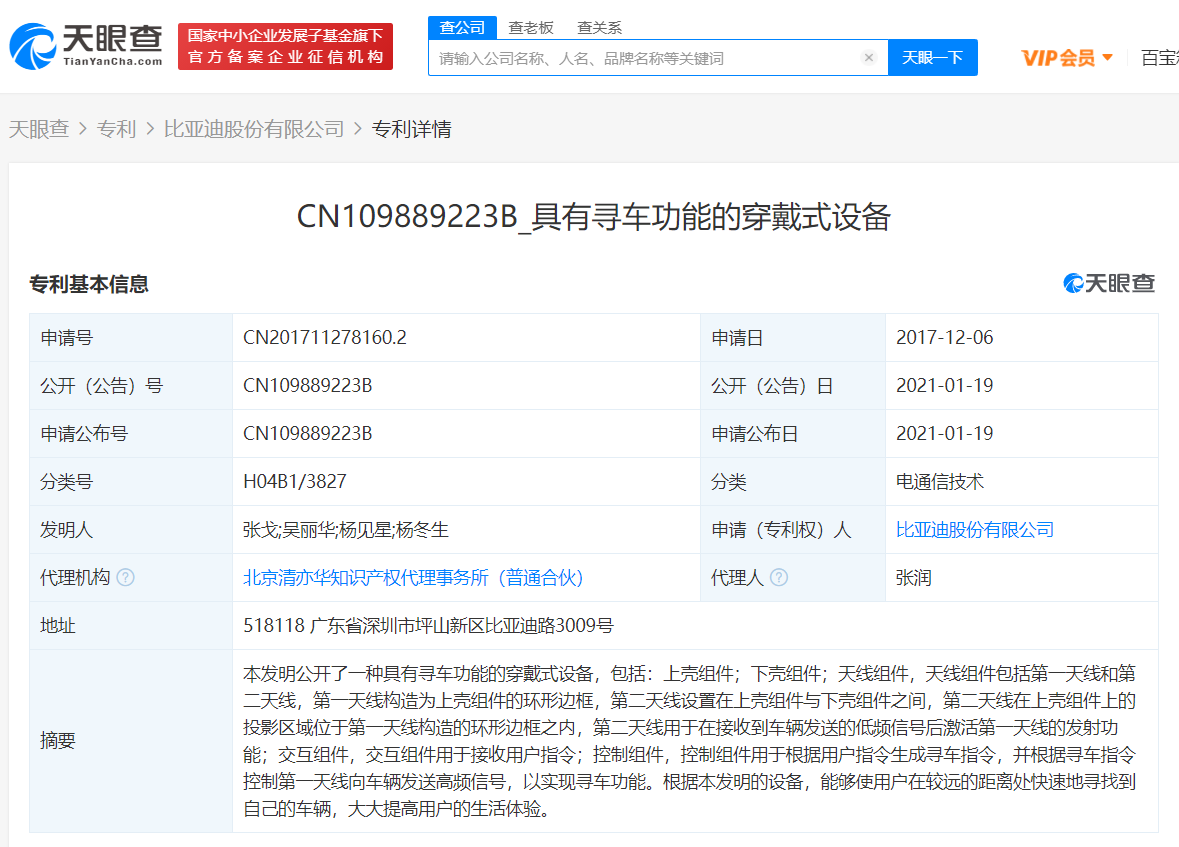Click the 地址 row label
Screen dimensions: 1179x847
click(x=58, y=626)
